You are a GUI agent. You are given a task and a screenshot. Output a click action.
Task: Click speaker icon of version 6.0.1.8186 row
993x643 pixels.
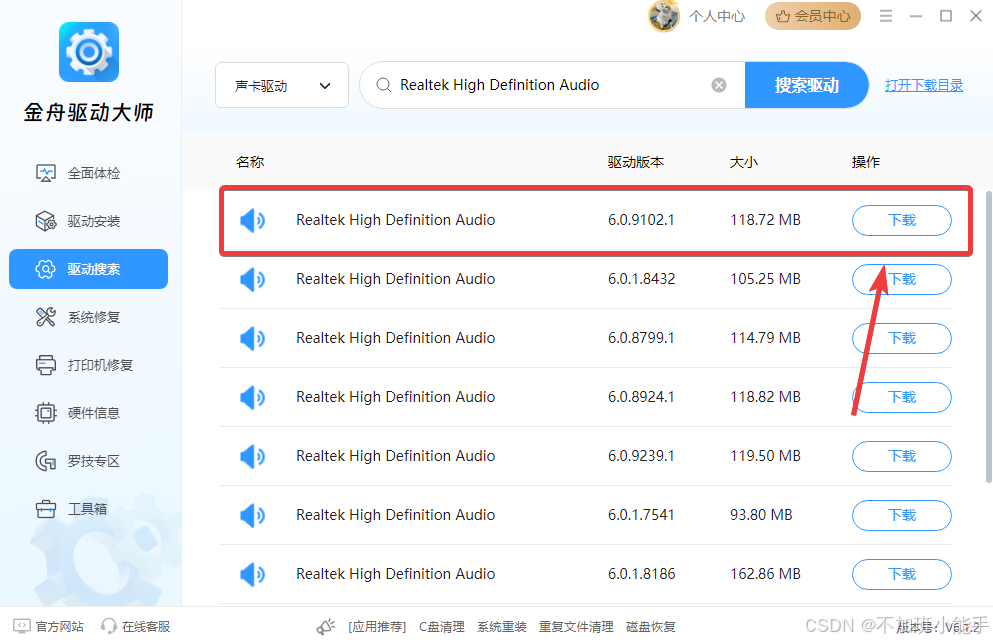point(252,574)
